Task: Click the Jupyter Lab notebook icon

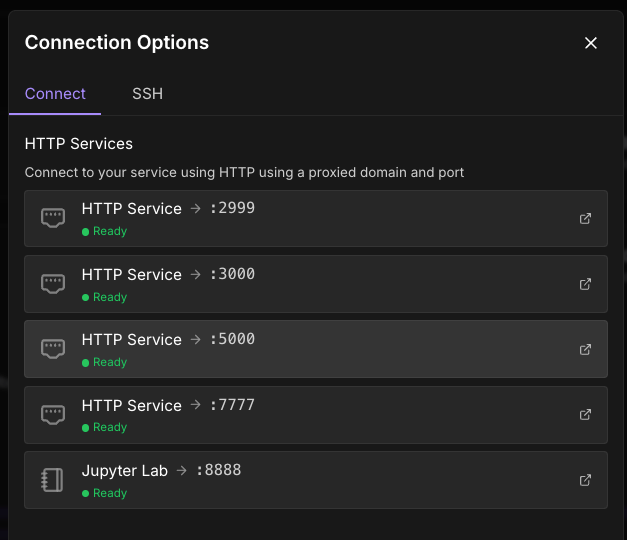Action: 53,480
